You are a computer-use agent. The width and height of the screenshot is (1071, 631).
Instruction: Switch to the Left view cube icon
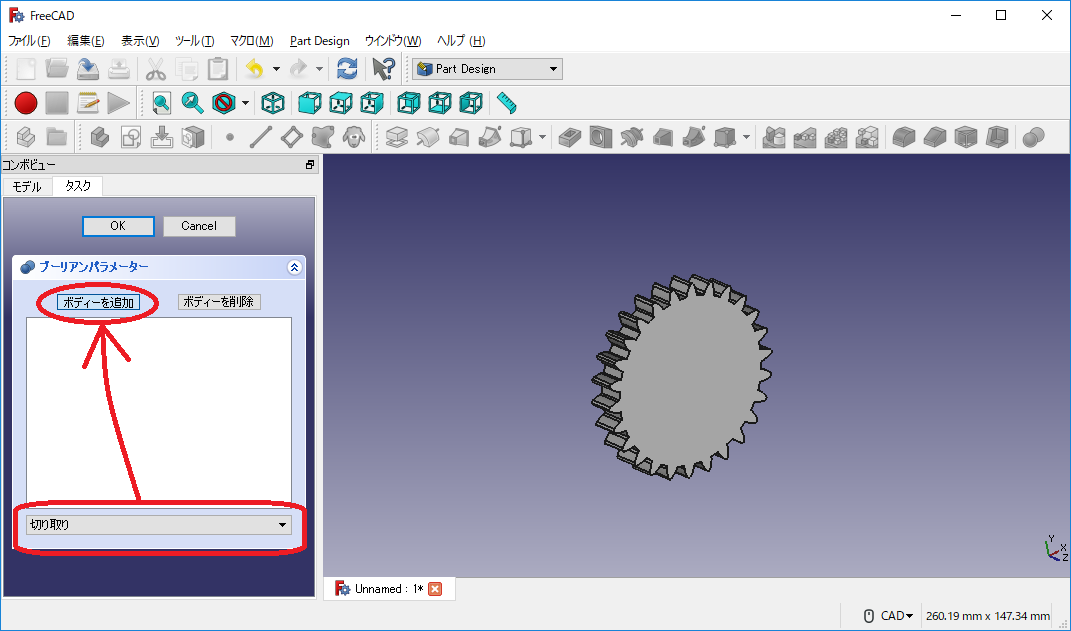tap(471, 103)
